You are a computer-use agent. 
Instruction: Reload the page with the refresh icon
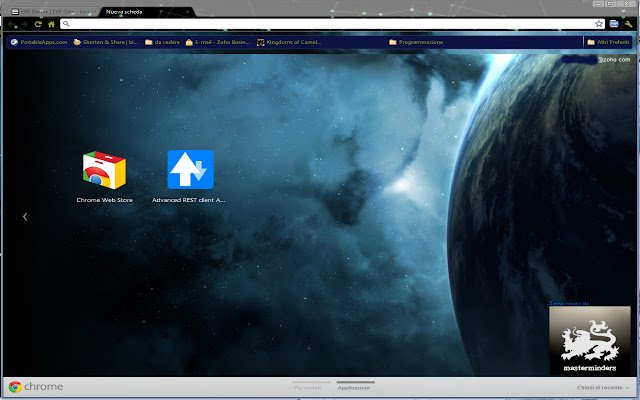coord(38,24)
